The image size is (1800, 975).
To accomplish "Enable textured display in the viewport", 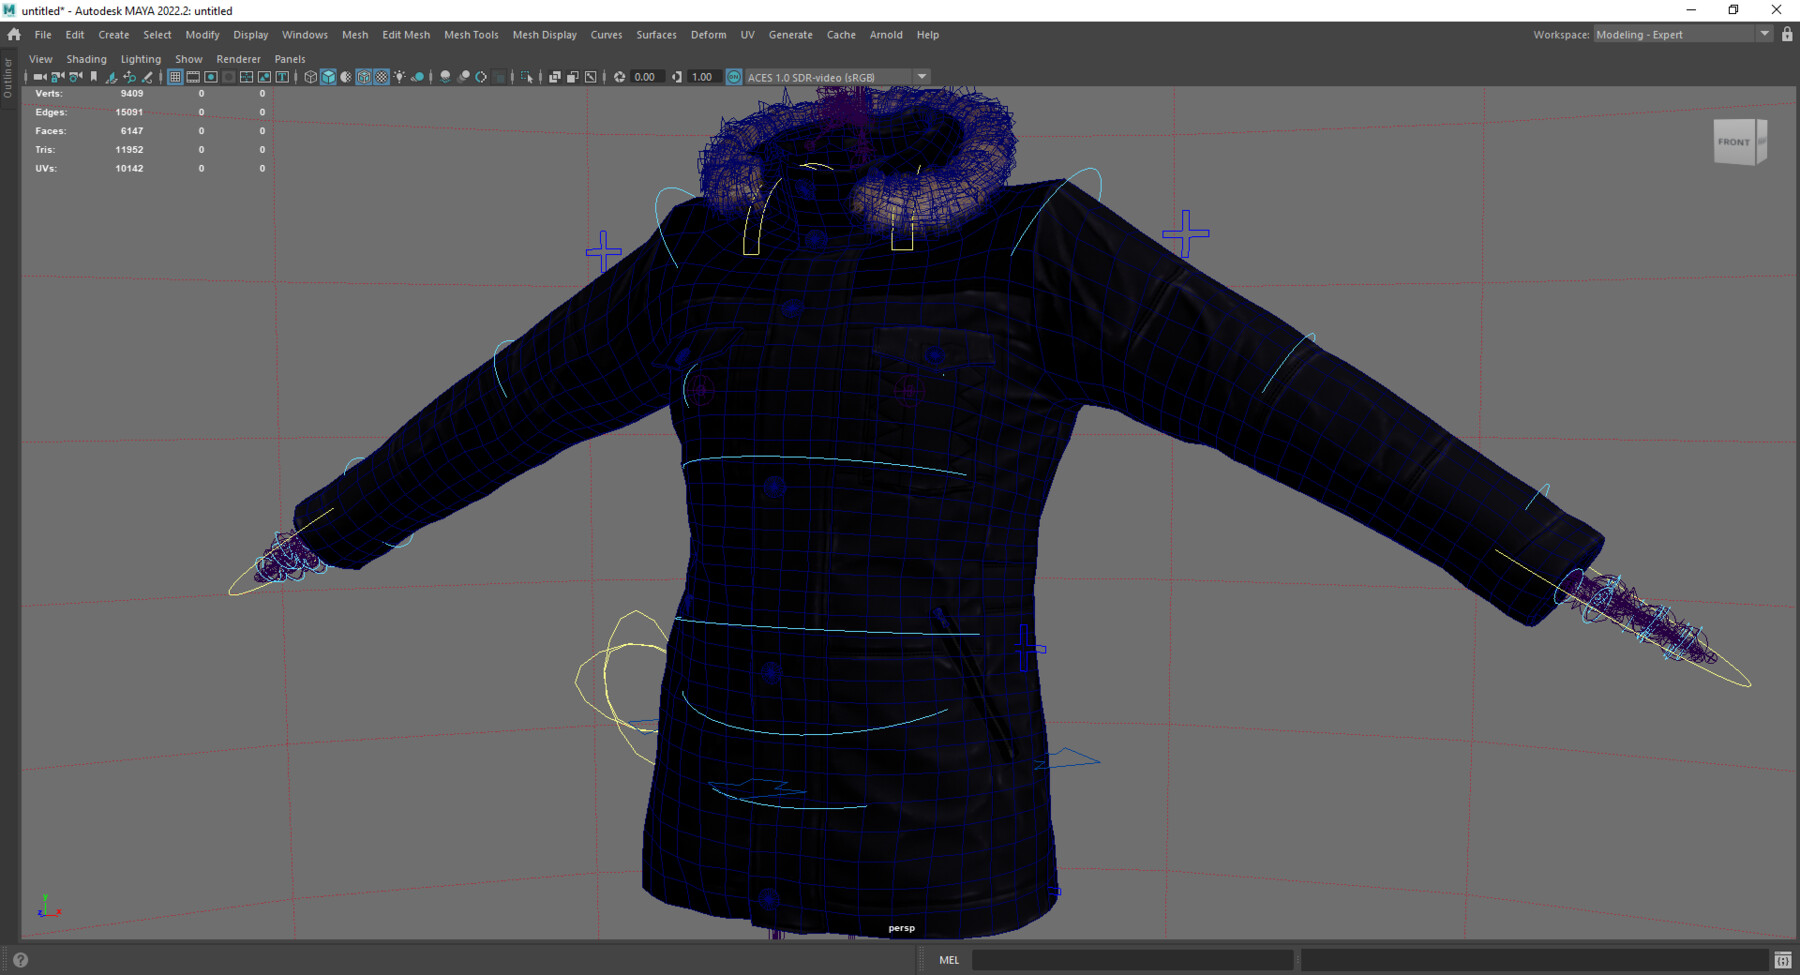I will pos(381,76).
